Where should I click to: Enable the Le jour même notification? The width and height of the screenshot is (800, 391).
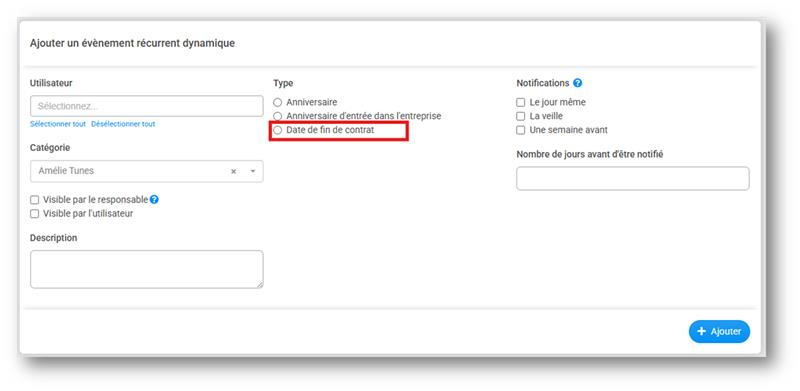point(520,103)
